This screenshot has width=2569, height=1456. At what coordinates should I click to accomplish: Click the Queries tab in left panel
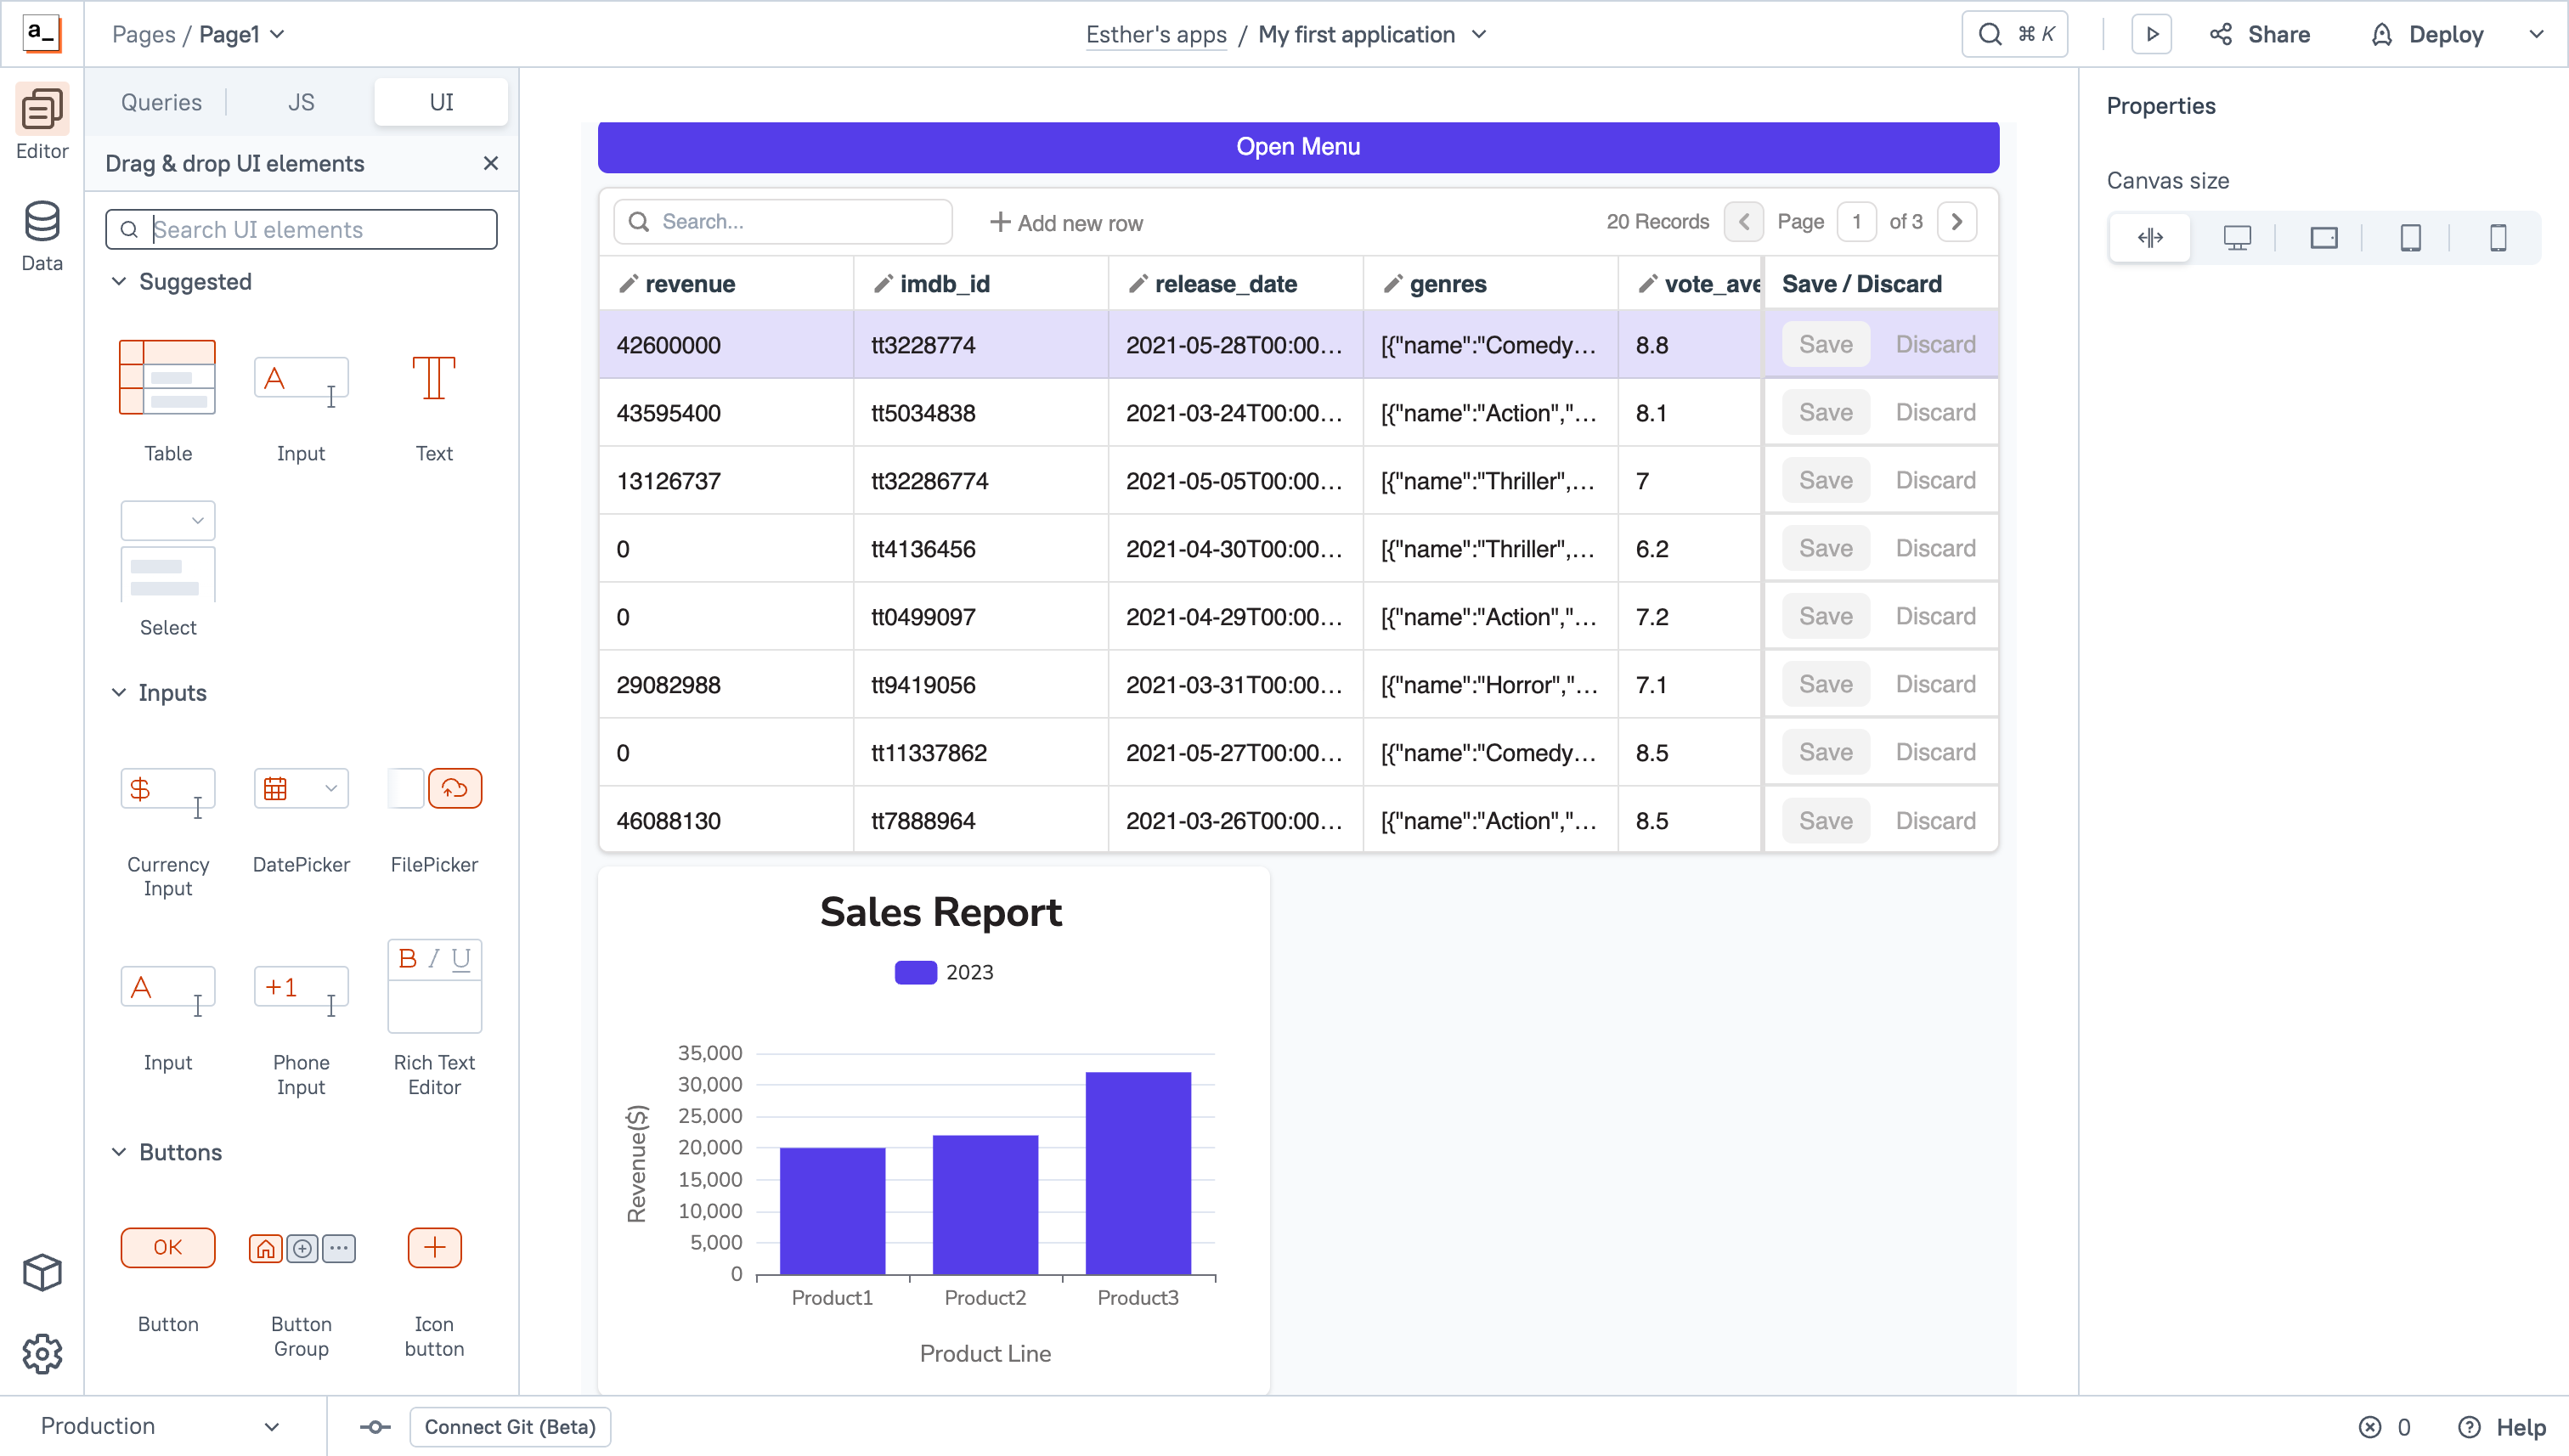tap(162, 102)
